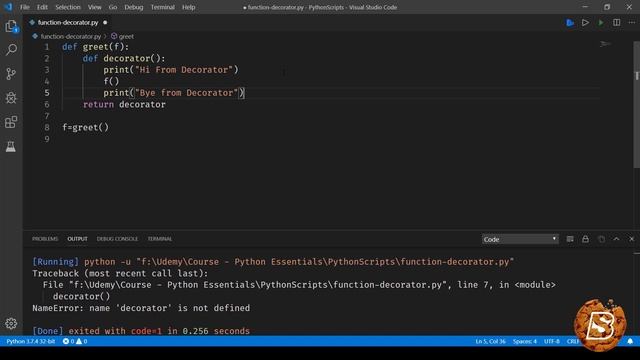Open the Explorer view in the activity bar

pyautogui.click(x=11, y=26)
